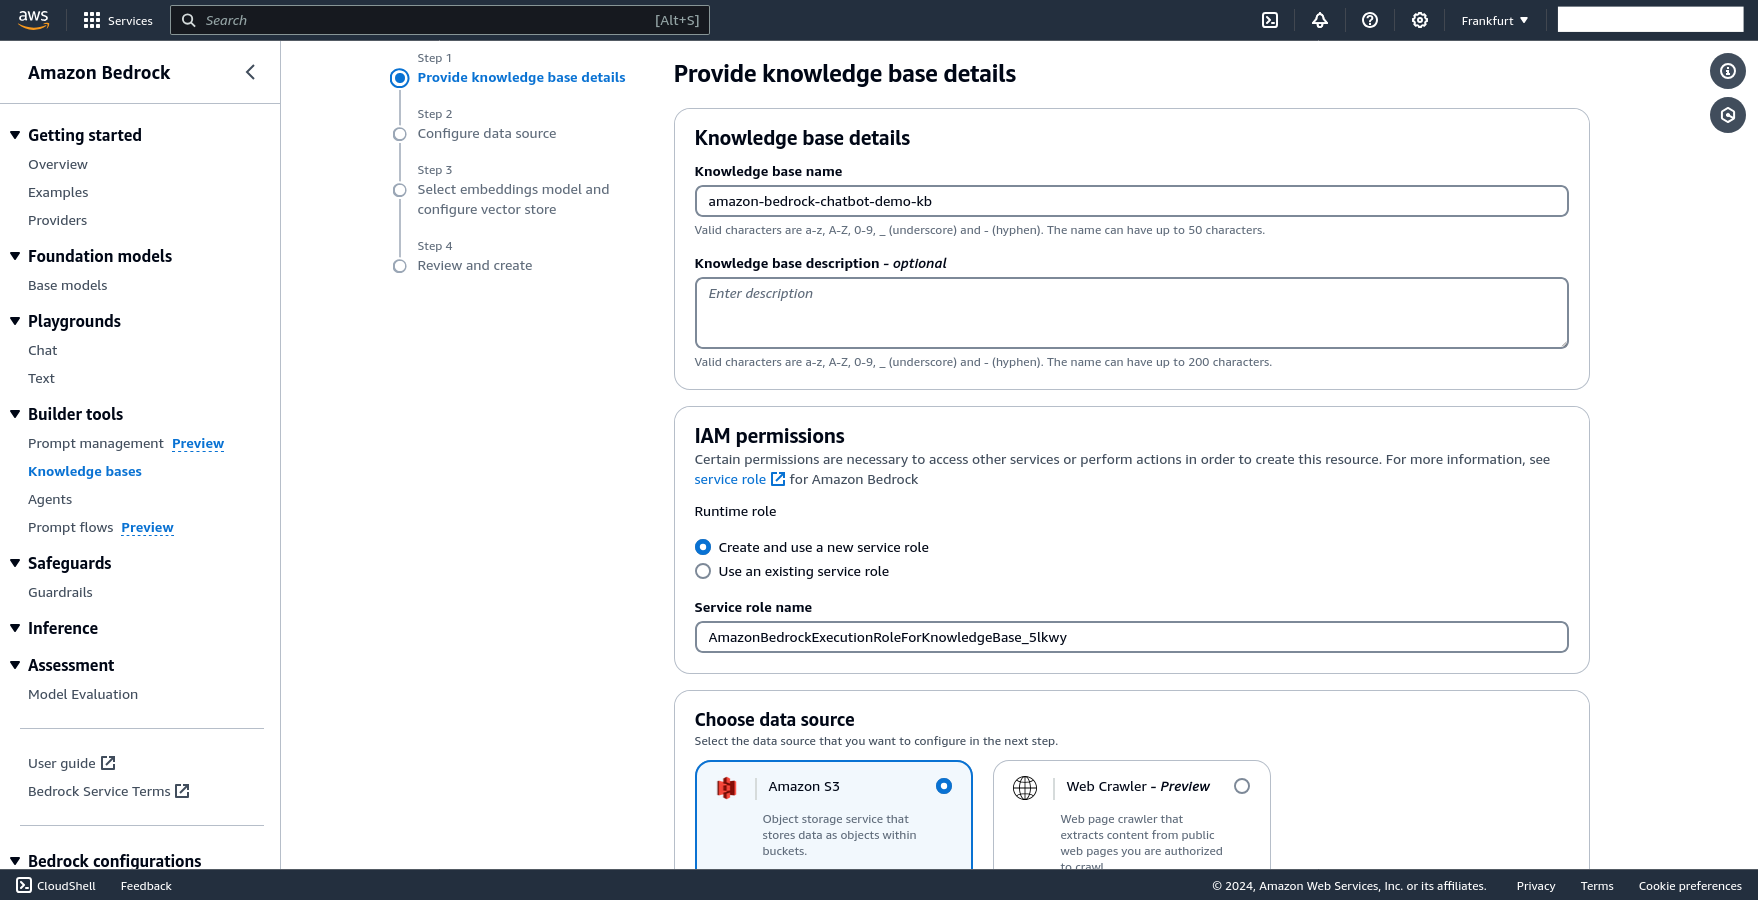Open the help question mark icon
Screen dimensions: 1758x900
point(1370,20)
